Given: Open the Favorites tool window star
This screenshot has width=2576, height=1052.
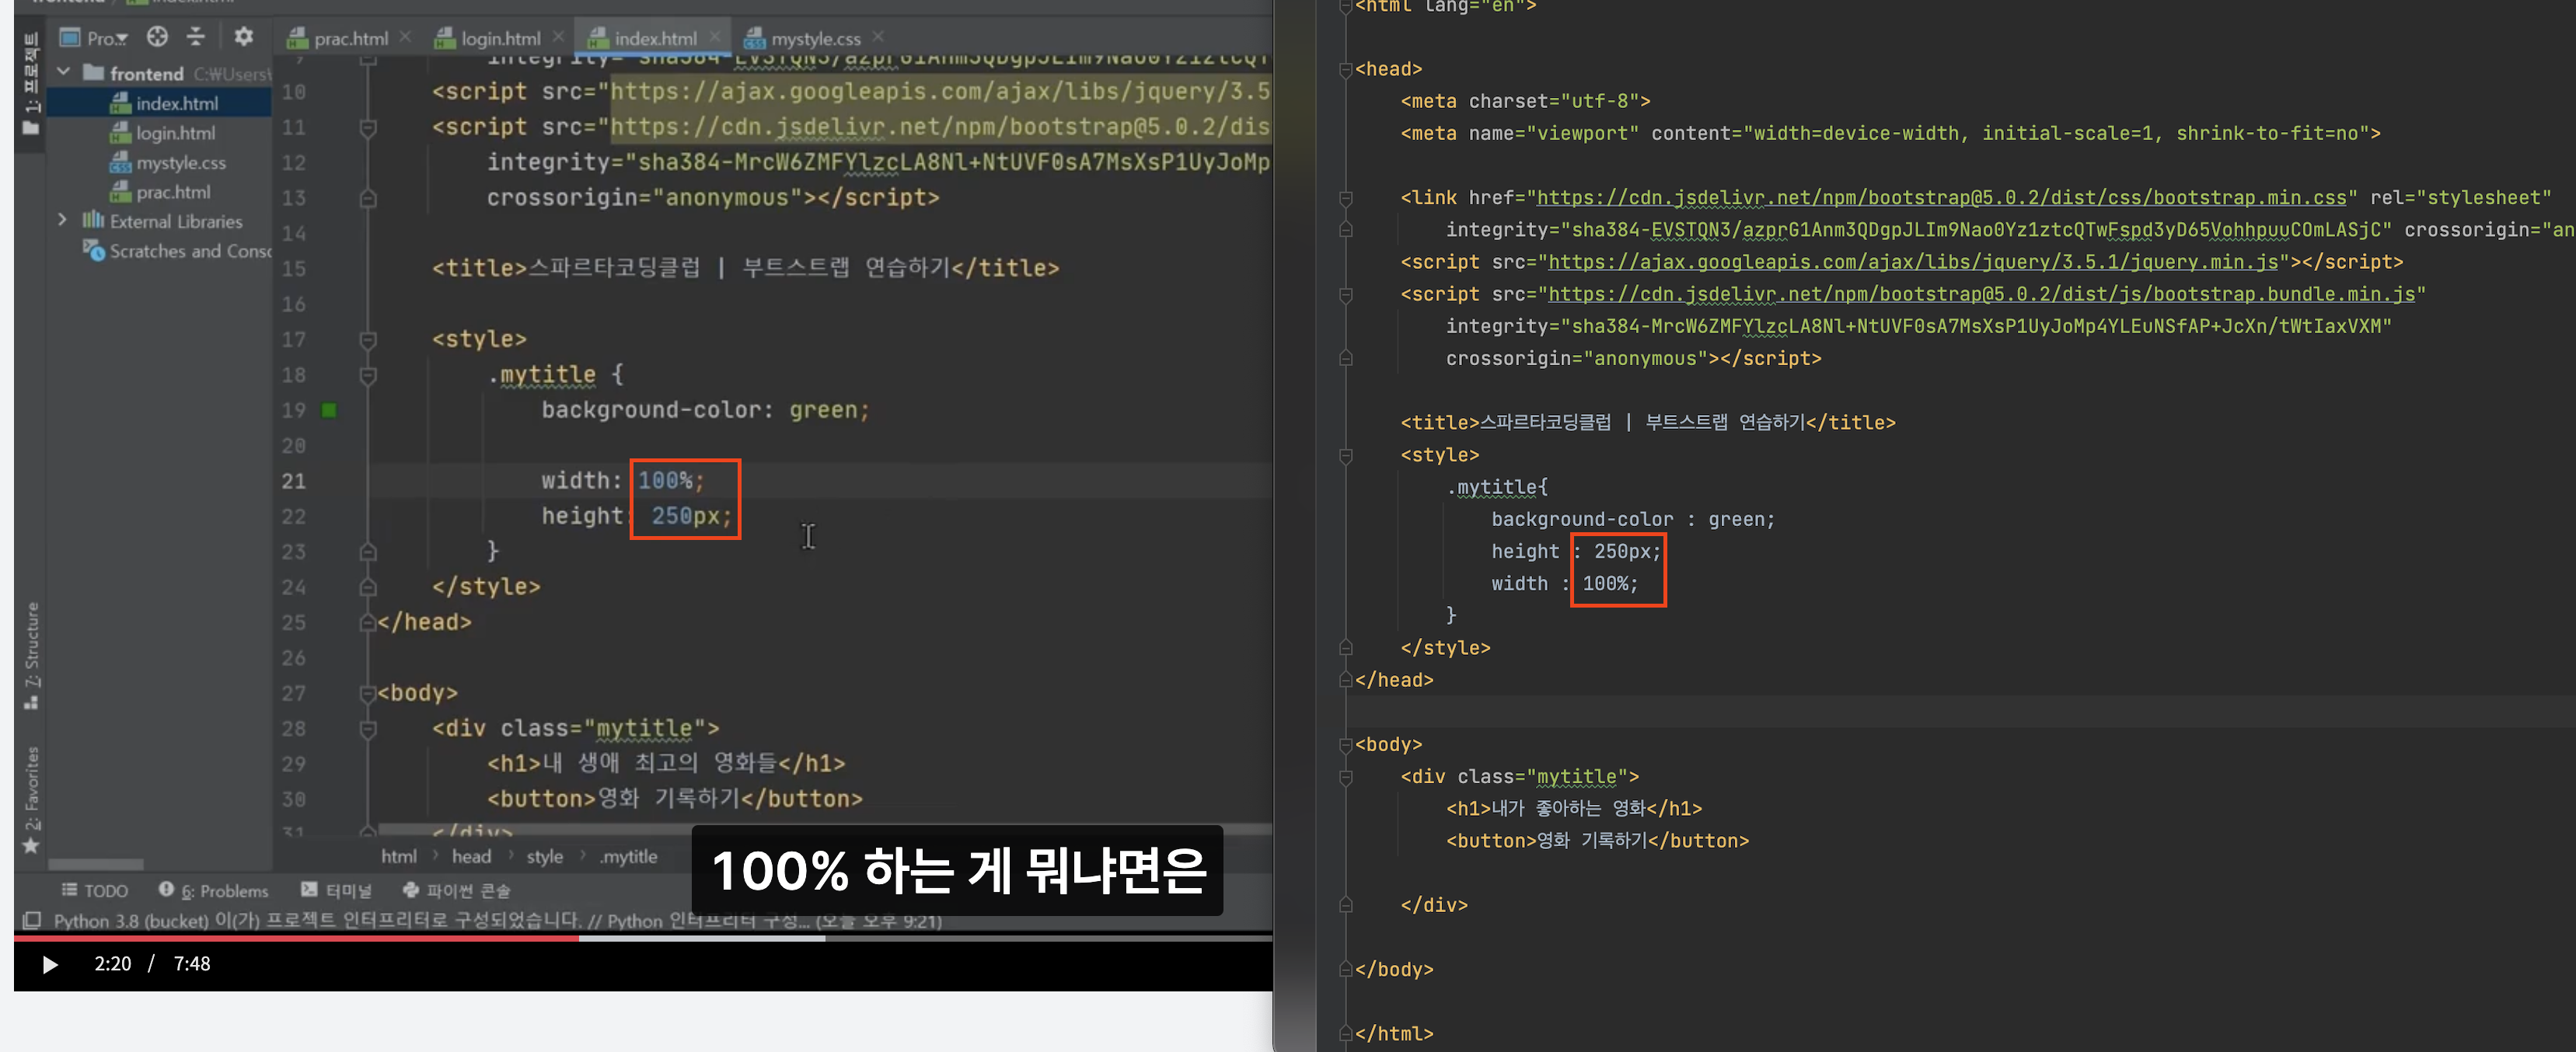Looking at the screenshot, I should tap(31, 846).
